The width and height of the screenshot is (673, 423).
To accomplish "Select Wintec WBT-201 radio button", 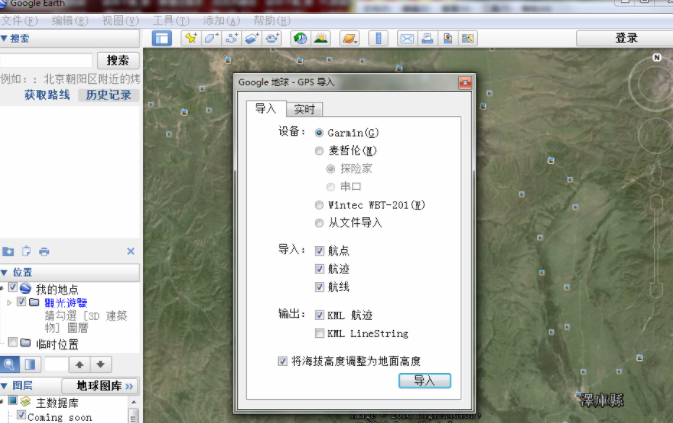I will (x=319, y=205).
